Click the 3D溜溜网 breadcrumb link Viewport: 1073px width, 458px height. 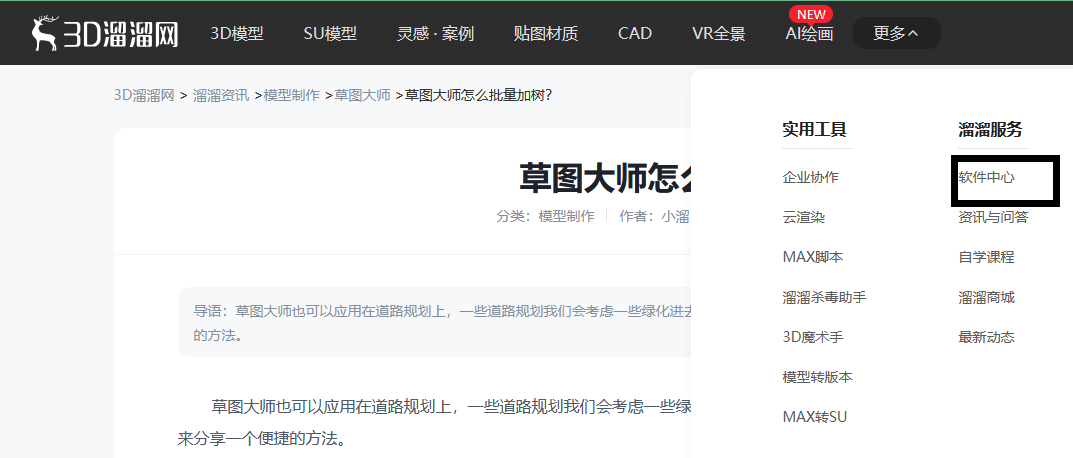point(144,95)
